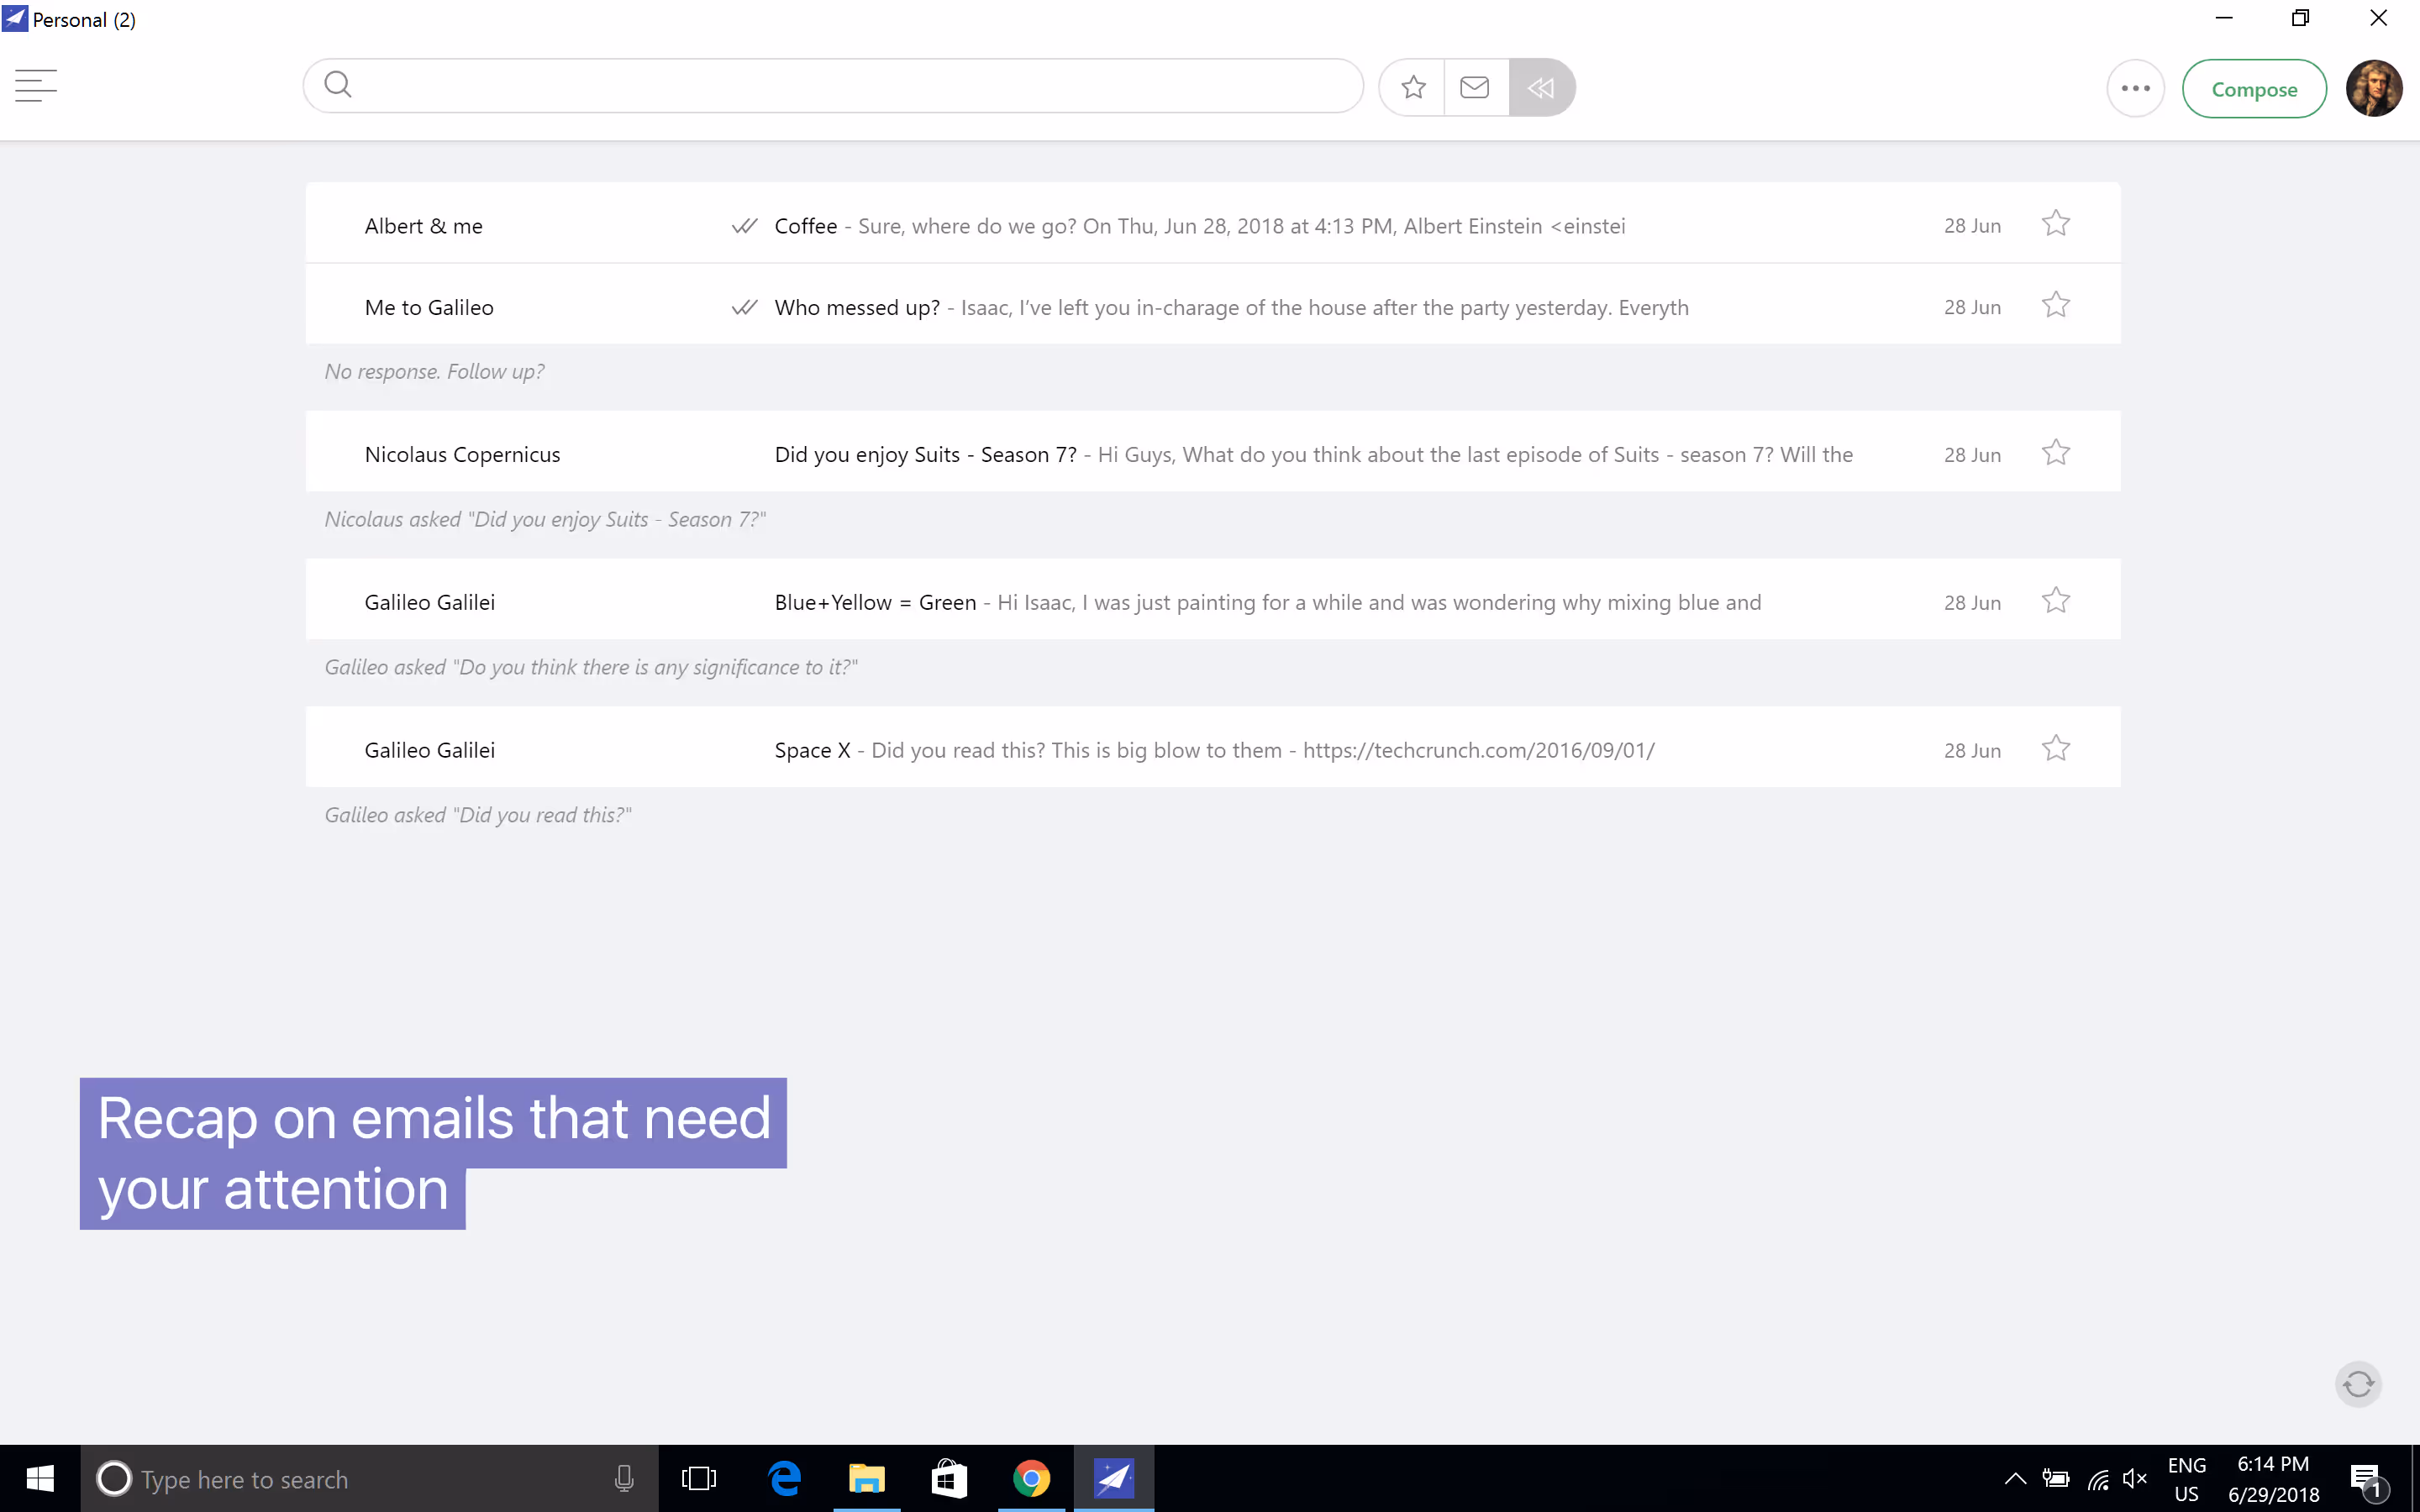2420x1512 pixels.
Task: Star the Coffee email from Albert & me
Action: (2055, 223)
